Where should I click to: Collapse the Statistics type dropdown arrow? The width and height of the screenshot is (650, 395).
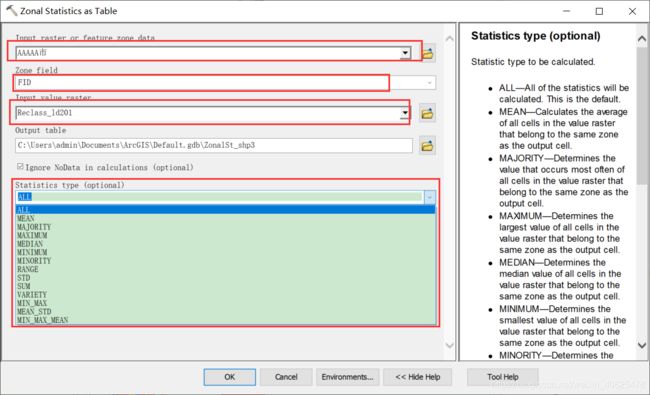click(x=429, y=197)
